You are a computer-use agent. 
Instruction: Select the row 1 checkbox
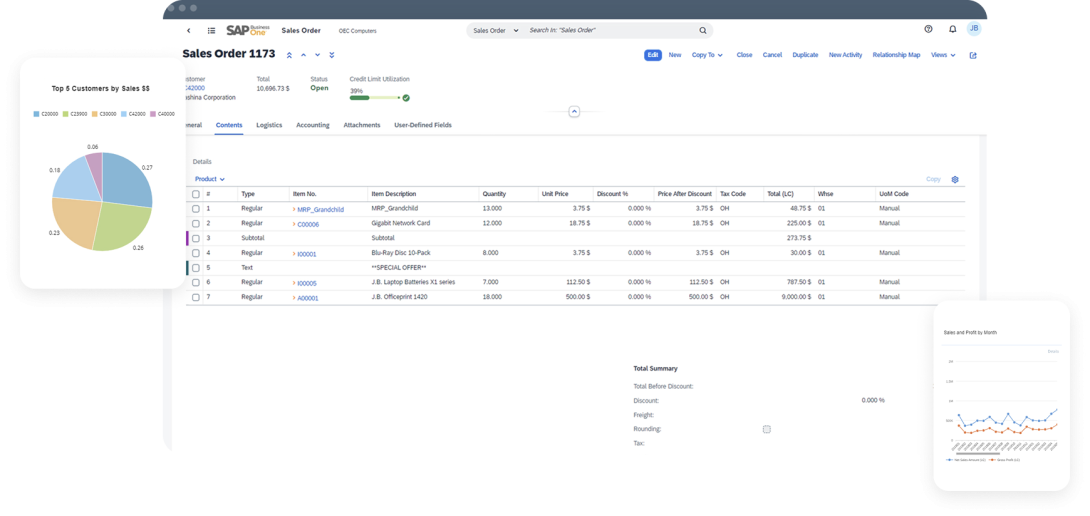pos(196,209)
